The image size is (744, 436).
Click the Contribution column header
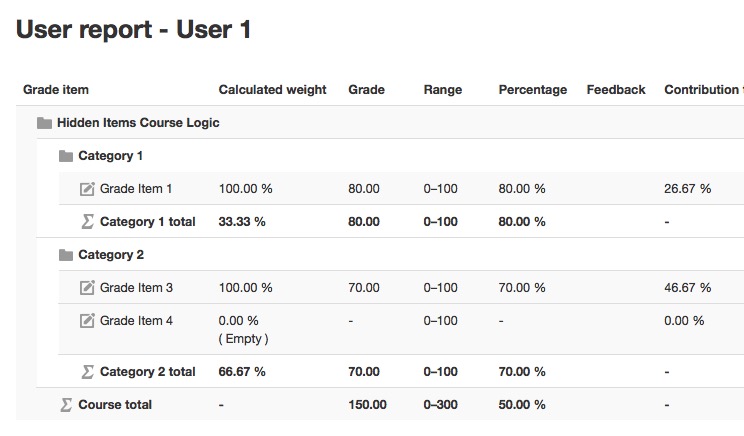pos(704,90)
